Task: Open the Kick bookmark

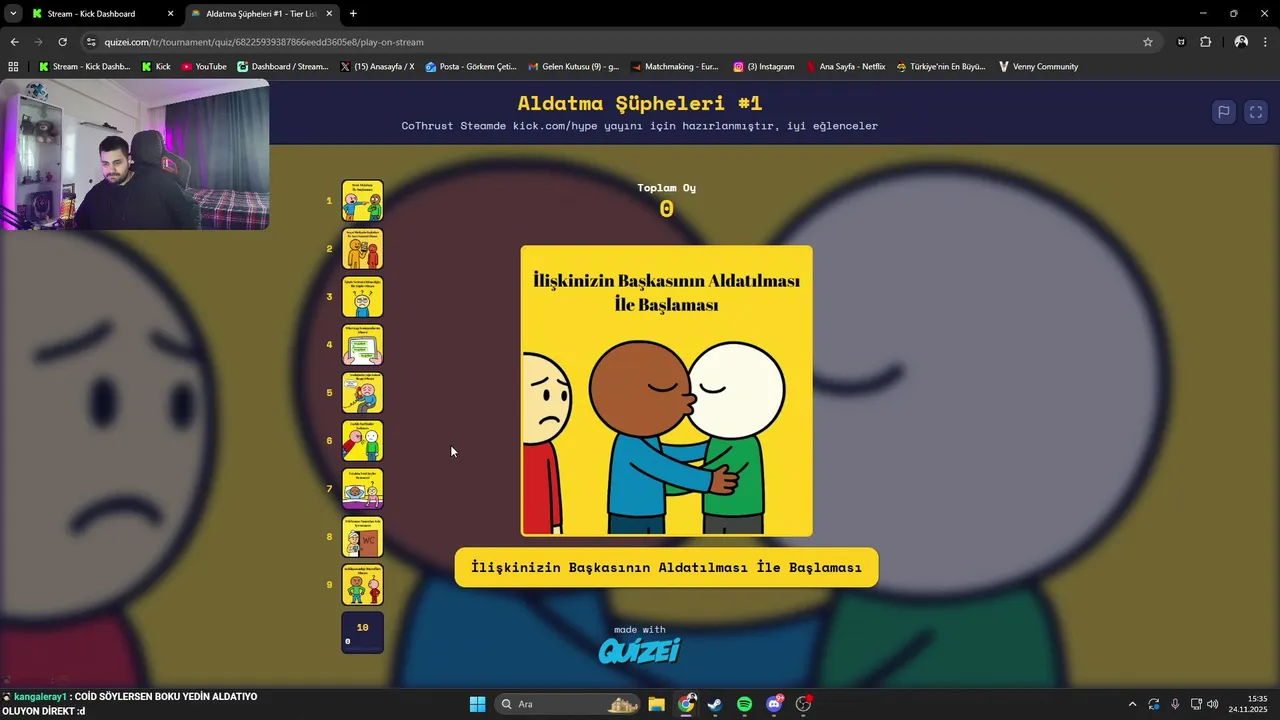Action: [x=156, y=67]
